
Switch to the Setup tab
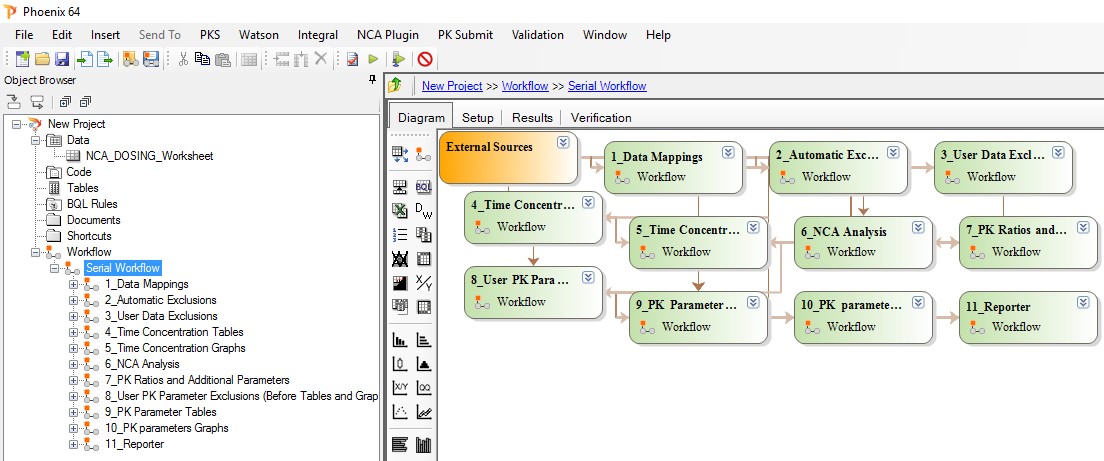pos(477,118)
